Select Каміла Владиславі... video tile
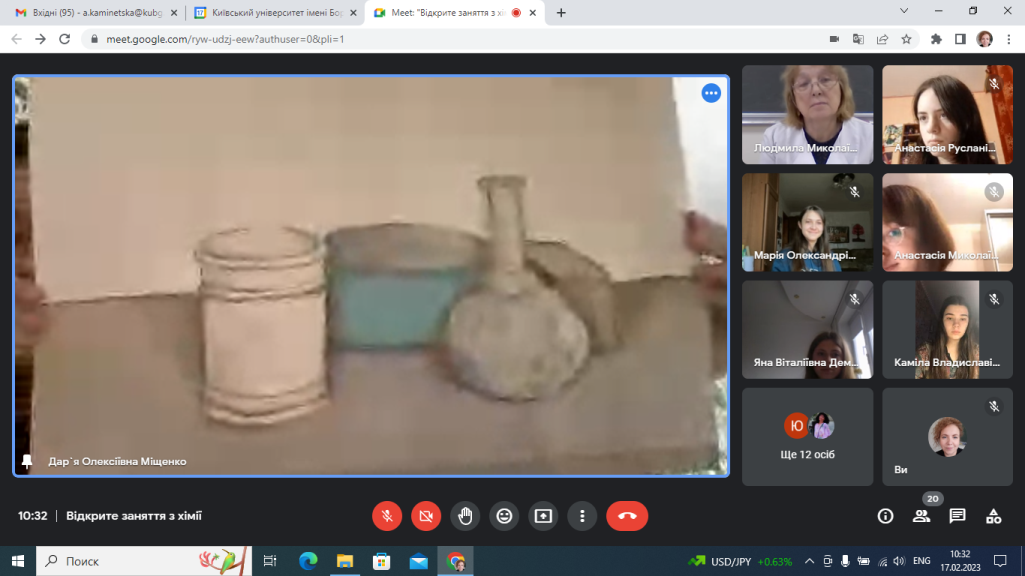This screenshot has height=576, width=1025. point(947,330)
